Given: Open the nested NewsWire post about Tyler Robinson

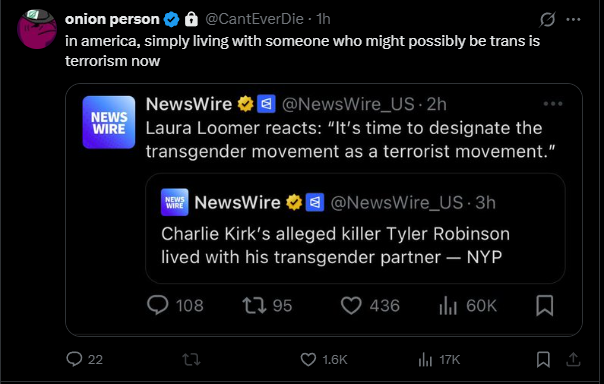Looking at the screenshot, I should click(x=355, y=229).
